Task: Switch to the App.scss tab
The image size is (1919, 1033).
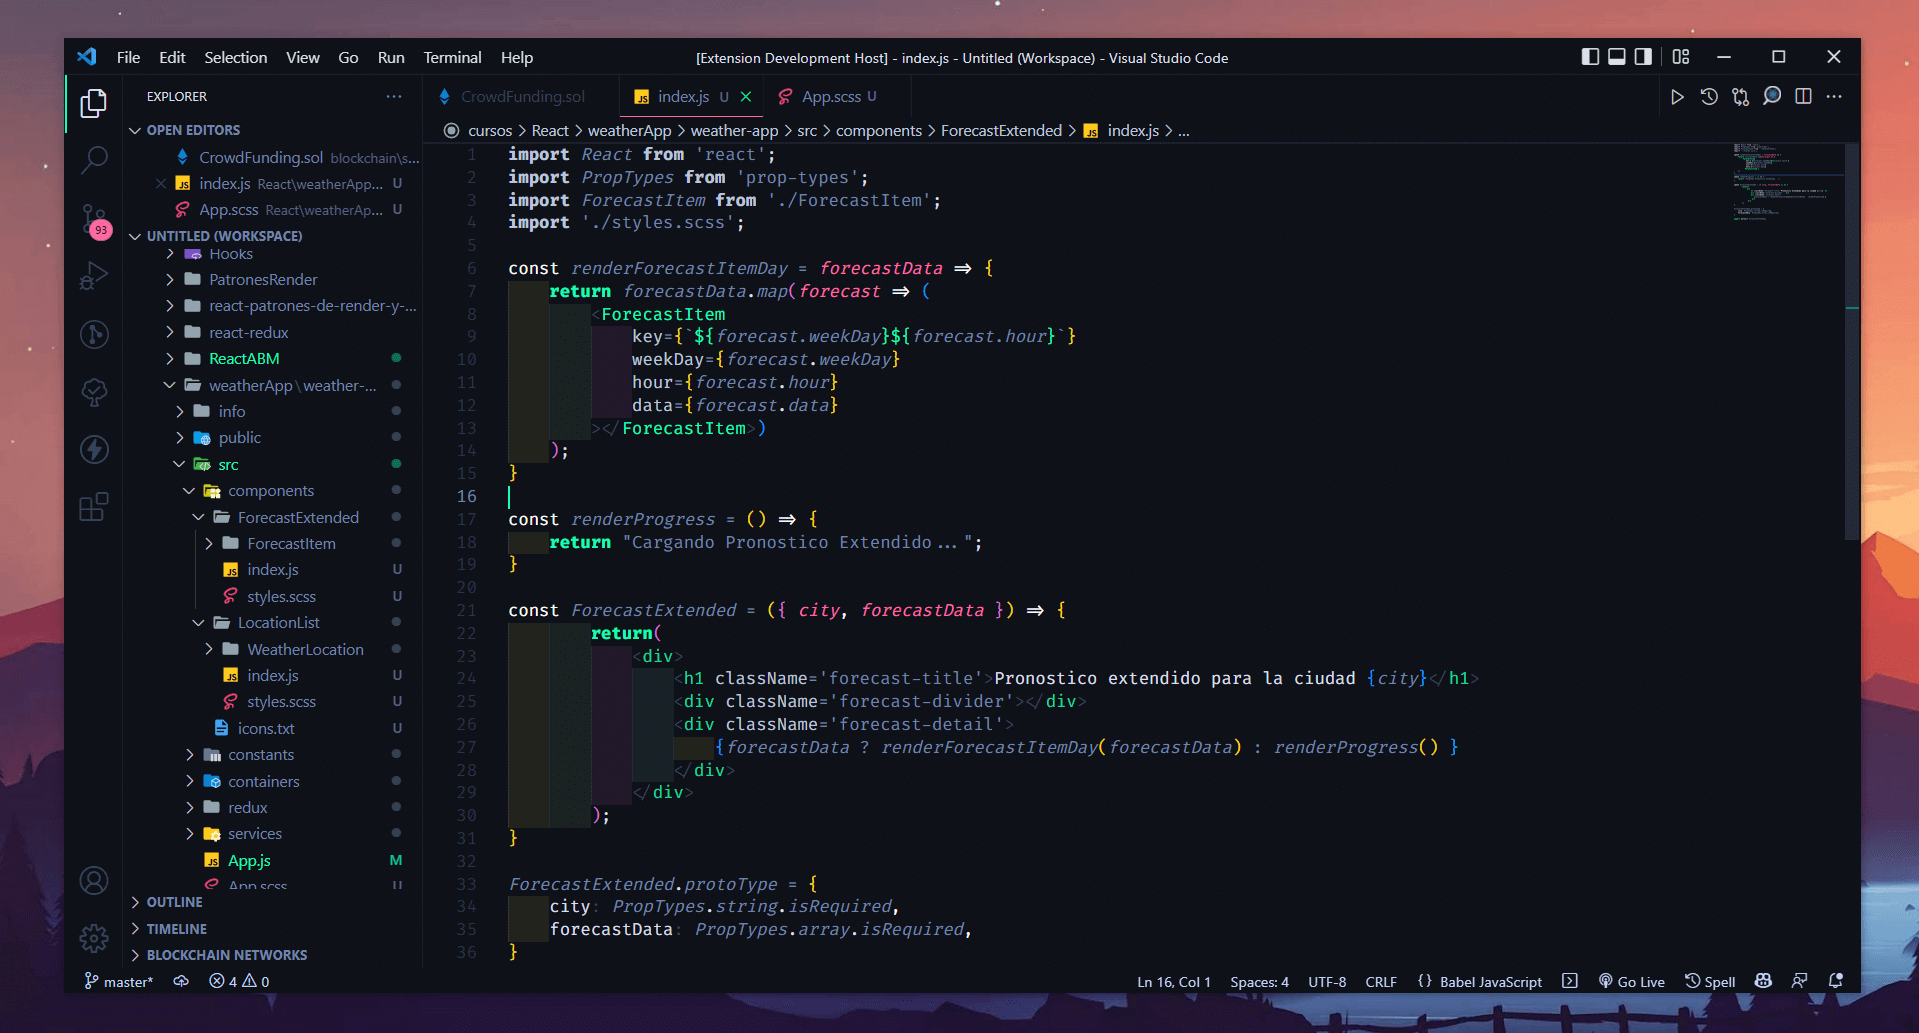Action: coord(838,97)
